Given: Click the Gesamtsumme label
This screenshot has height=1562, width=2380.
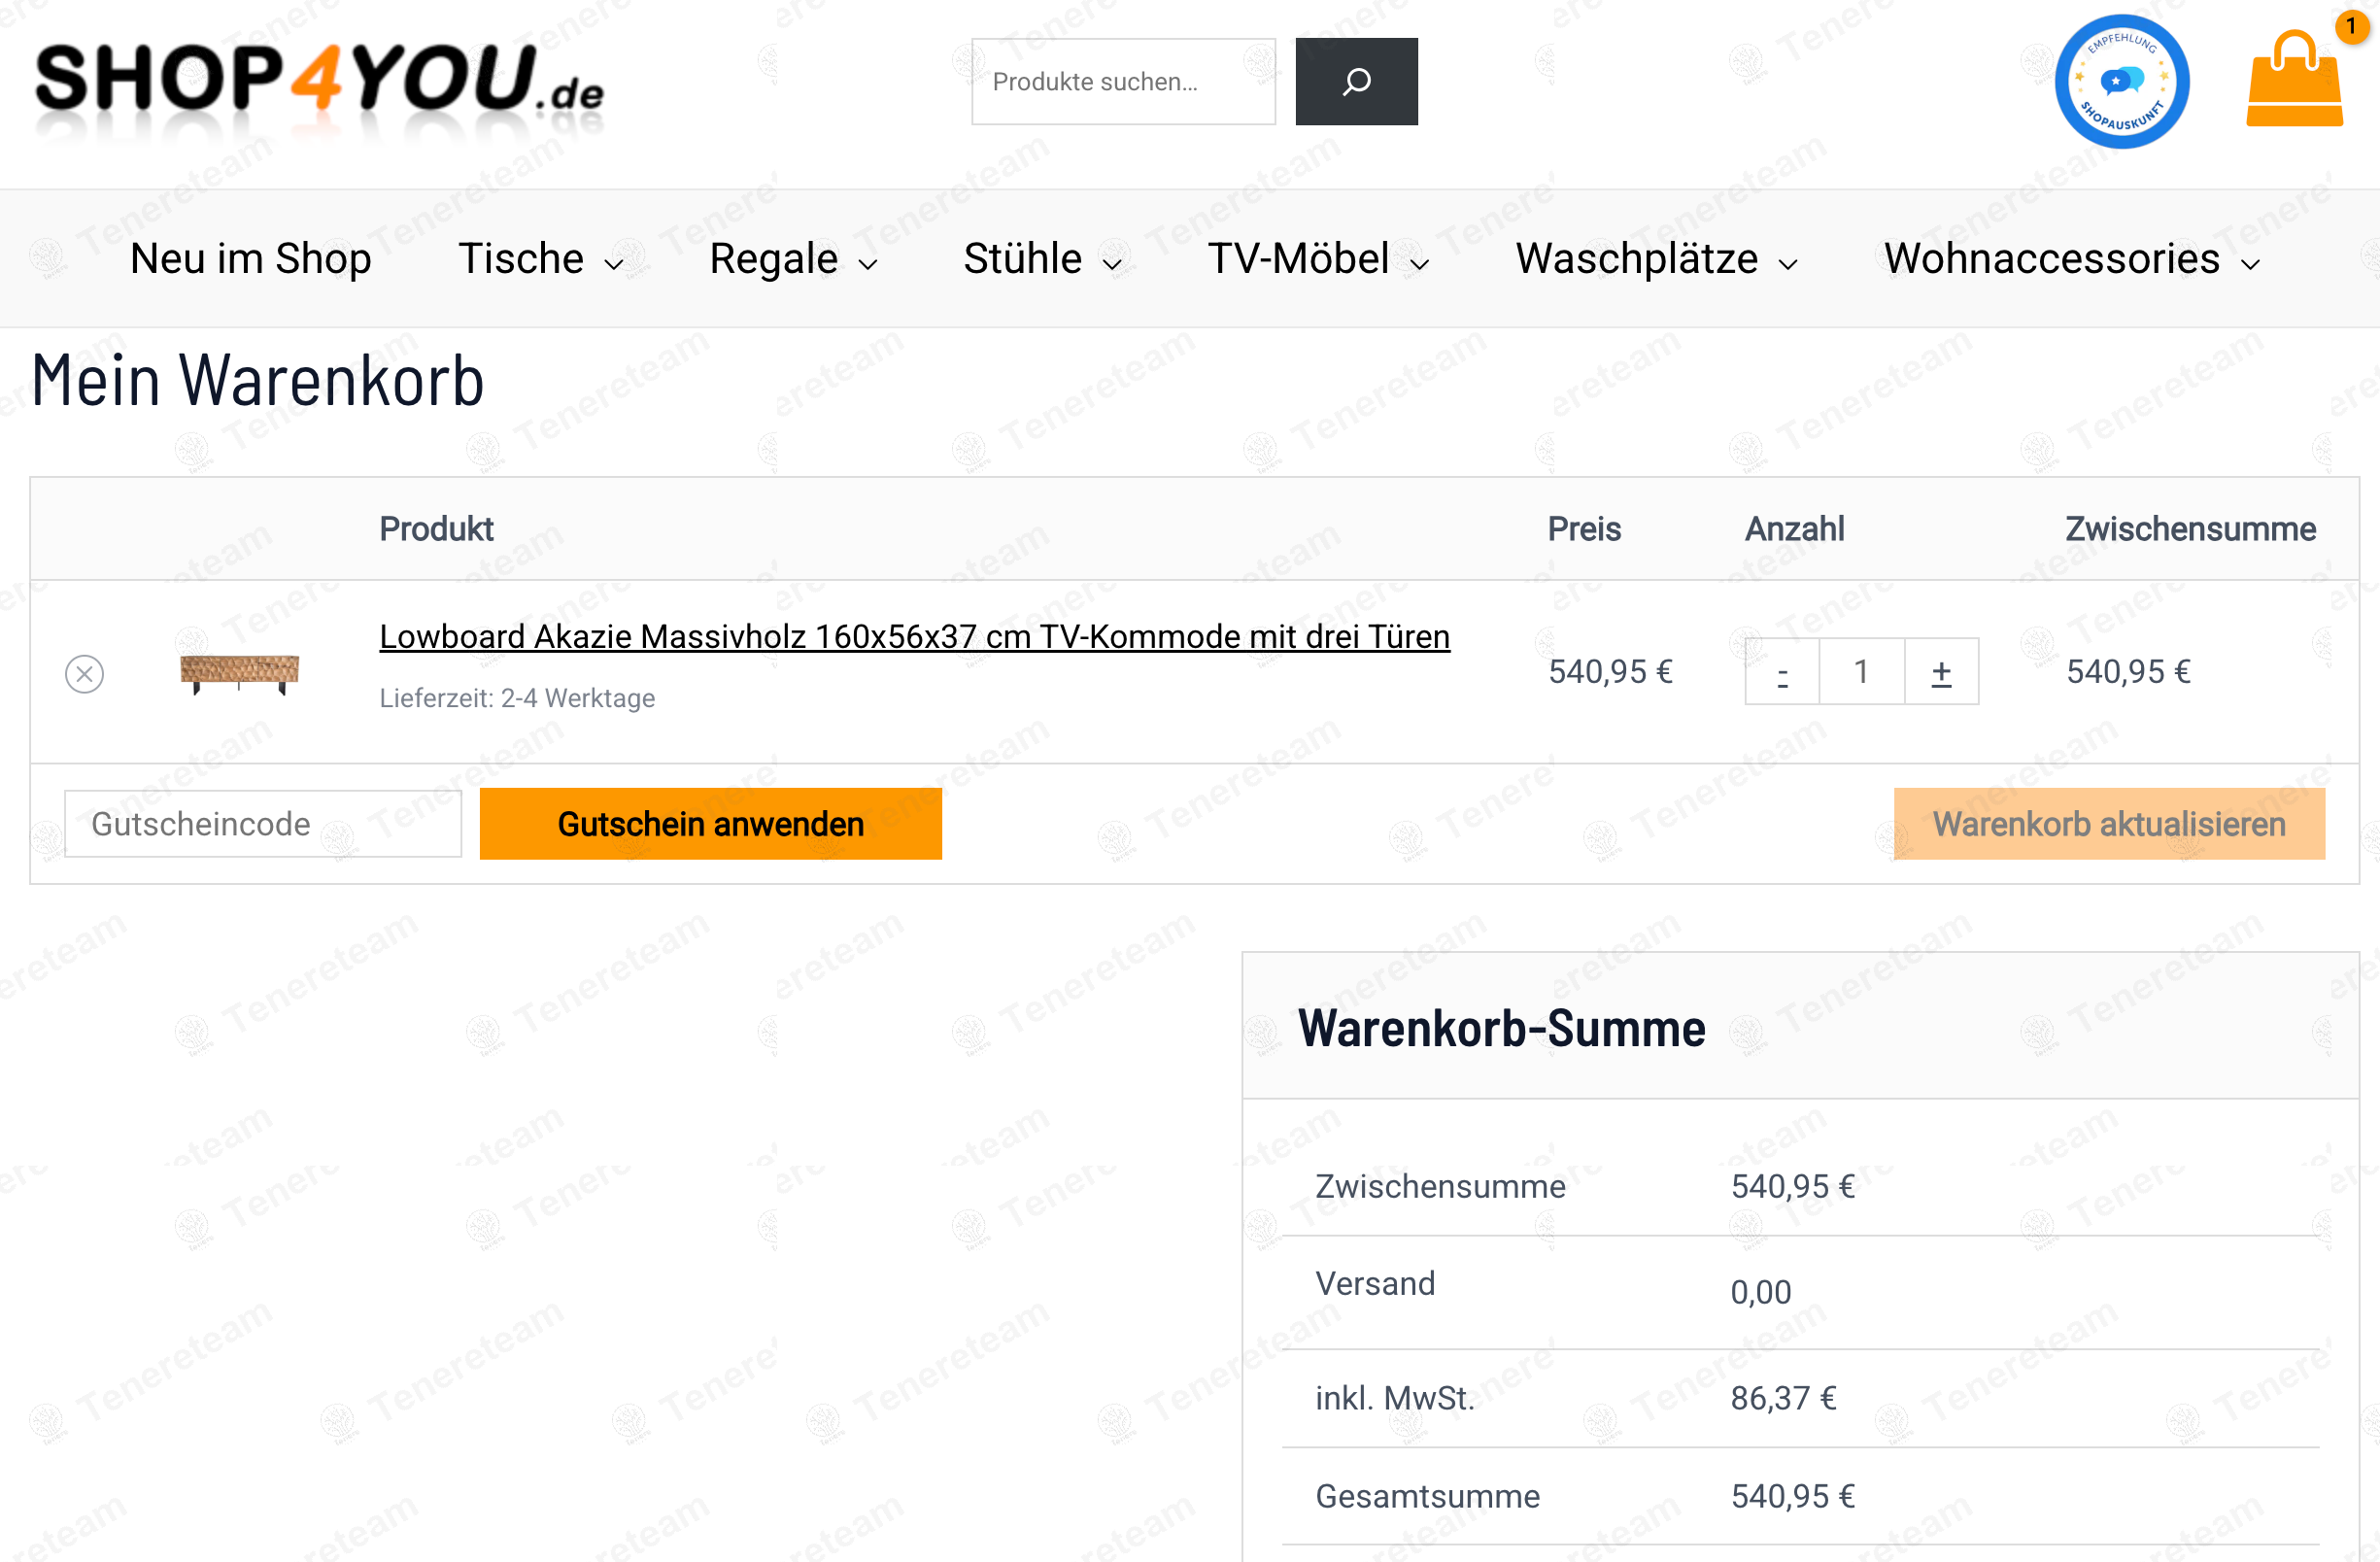Looking at the screenshot, I should (x=1427, y=1497).
